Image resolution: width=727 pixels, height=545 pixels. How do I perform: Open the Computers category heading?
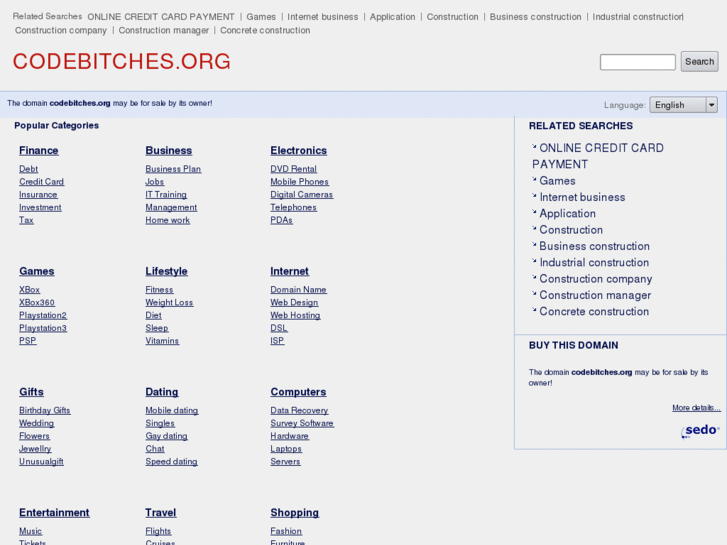pos(298,392)
